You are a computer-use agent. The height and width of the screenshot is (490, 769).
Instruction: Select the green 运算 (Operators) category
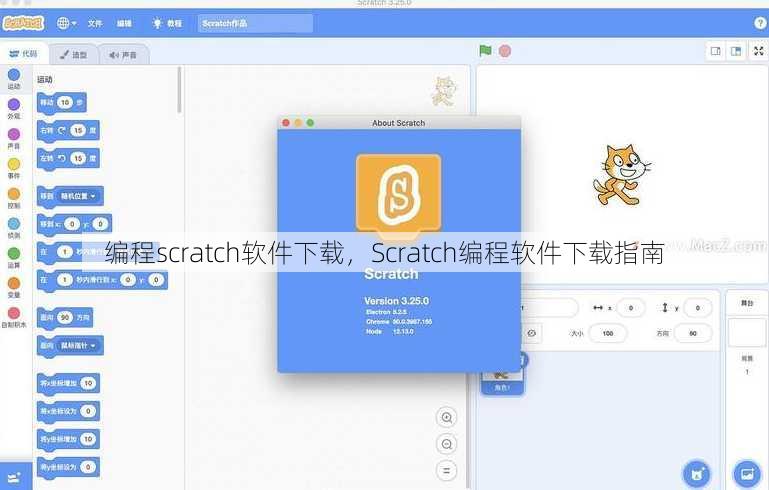(14, 258)
